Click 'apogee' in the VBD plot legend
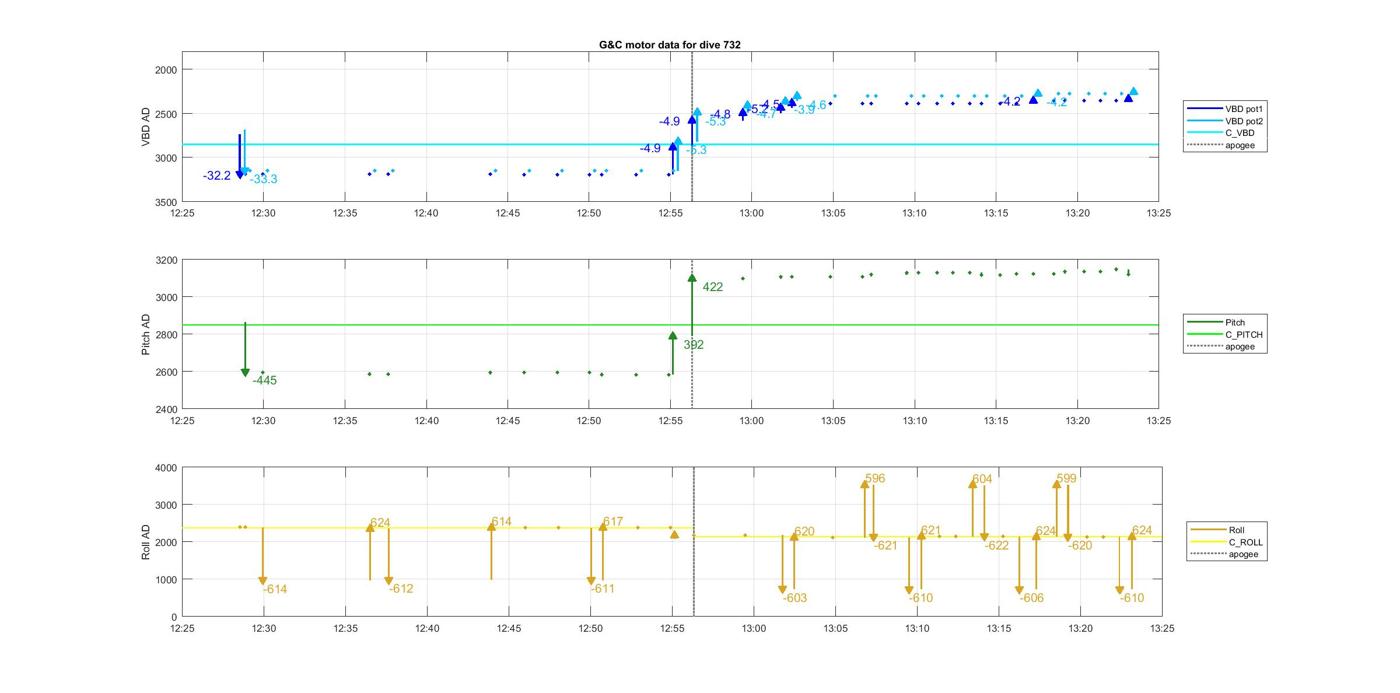Image resolution: width=1400 pixels, height=693 pixels. click(x=1240, y=146)
